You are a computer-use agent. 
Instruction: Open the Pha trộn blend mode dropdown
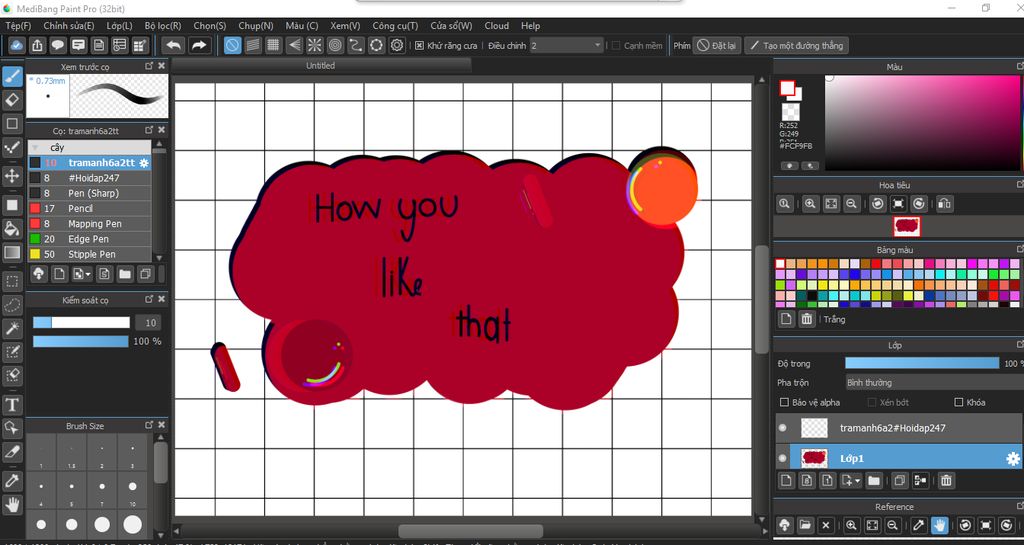934,382
